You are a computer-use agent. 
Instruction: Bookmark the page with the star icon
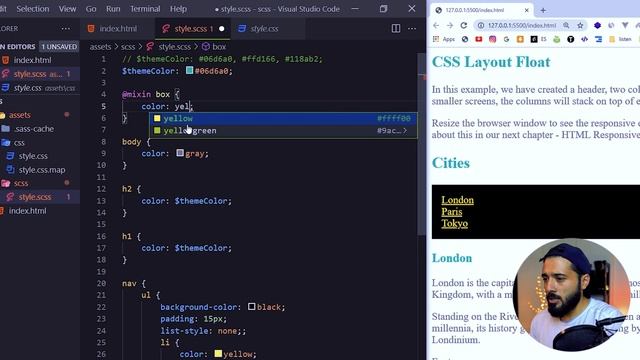click(580, 25)
